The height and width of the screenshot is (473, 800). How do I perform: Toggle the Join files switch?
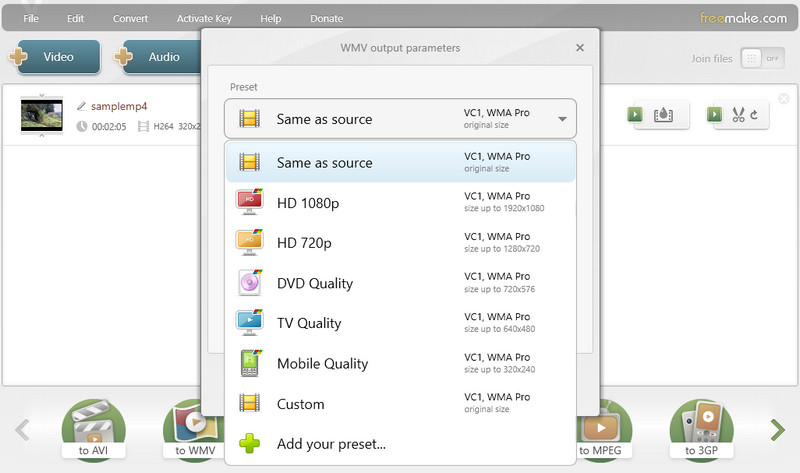tap(762, 59)
